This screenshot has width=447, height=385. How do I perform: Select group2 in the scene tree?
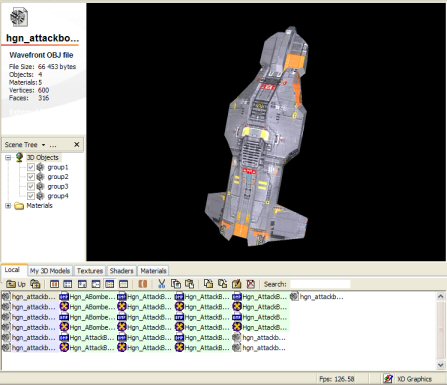tap(58, 177)
